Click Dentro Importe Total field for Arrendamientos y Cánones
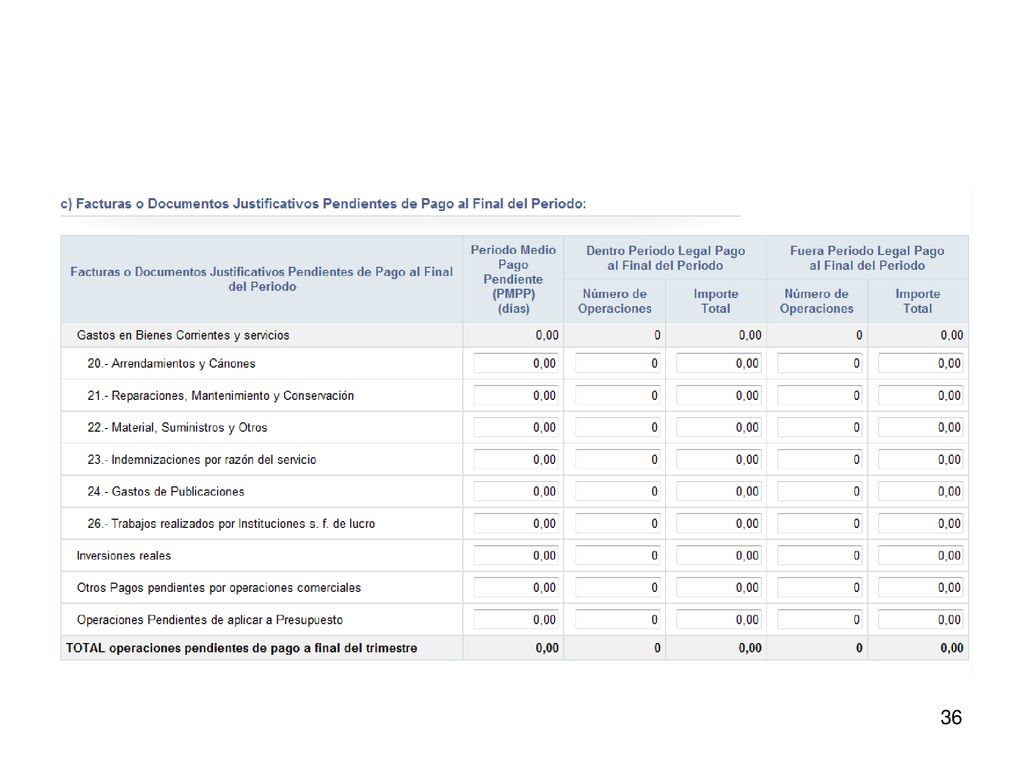The image size is (1024, 768). 719,363
